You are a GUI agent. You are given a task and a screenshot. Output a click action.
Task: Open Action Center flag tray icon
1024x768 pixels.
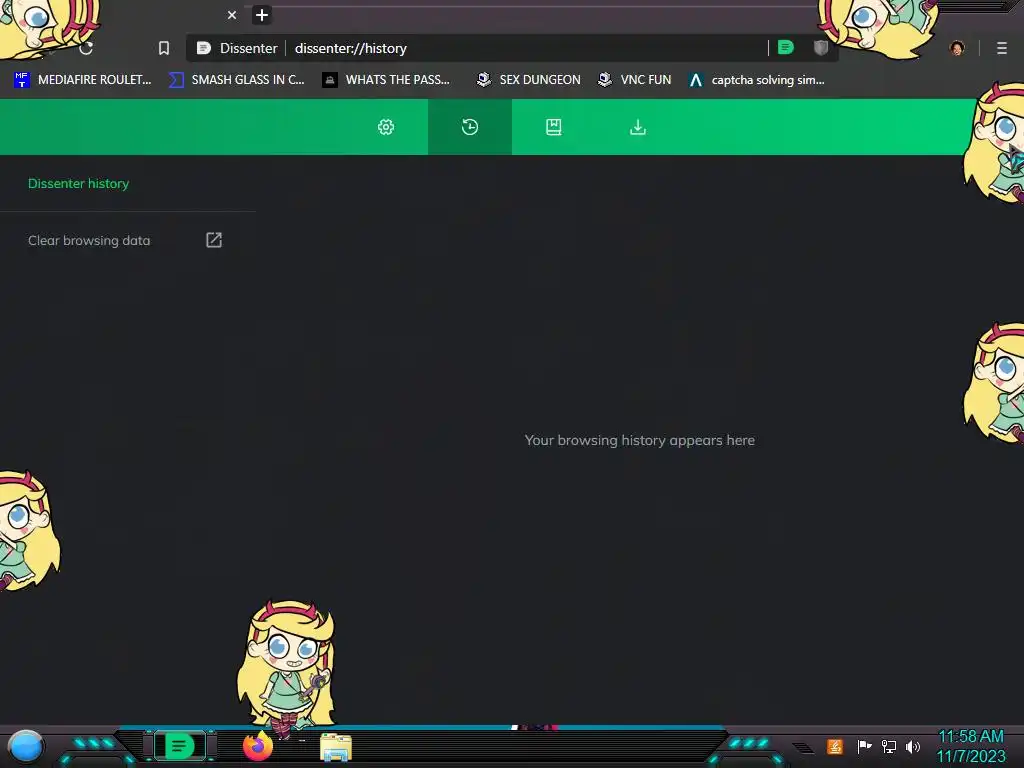[864, 746]
